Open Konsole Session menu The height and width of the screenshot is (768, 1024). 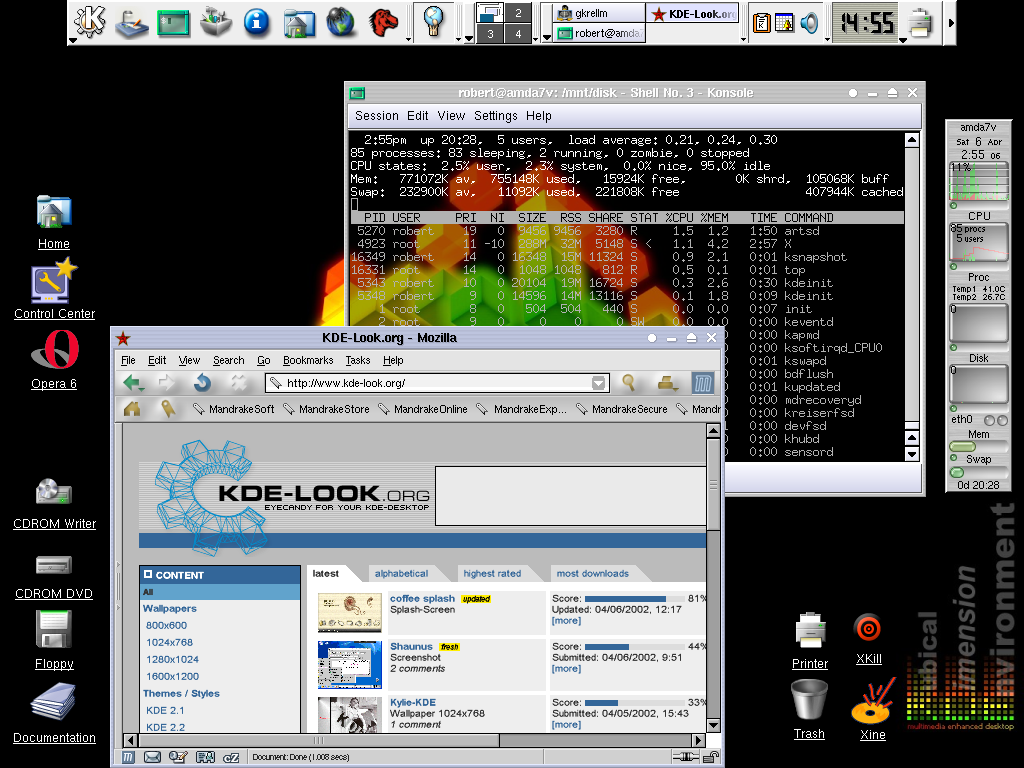[377, 116]
